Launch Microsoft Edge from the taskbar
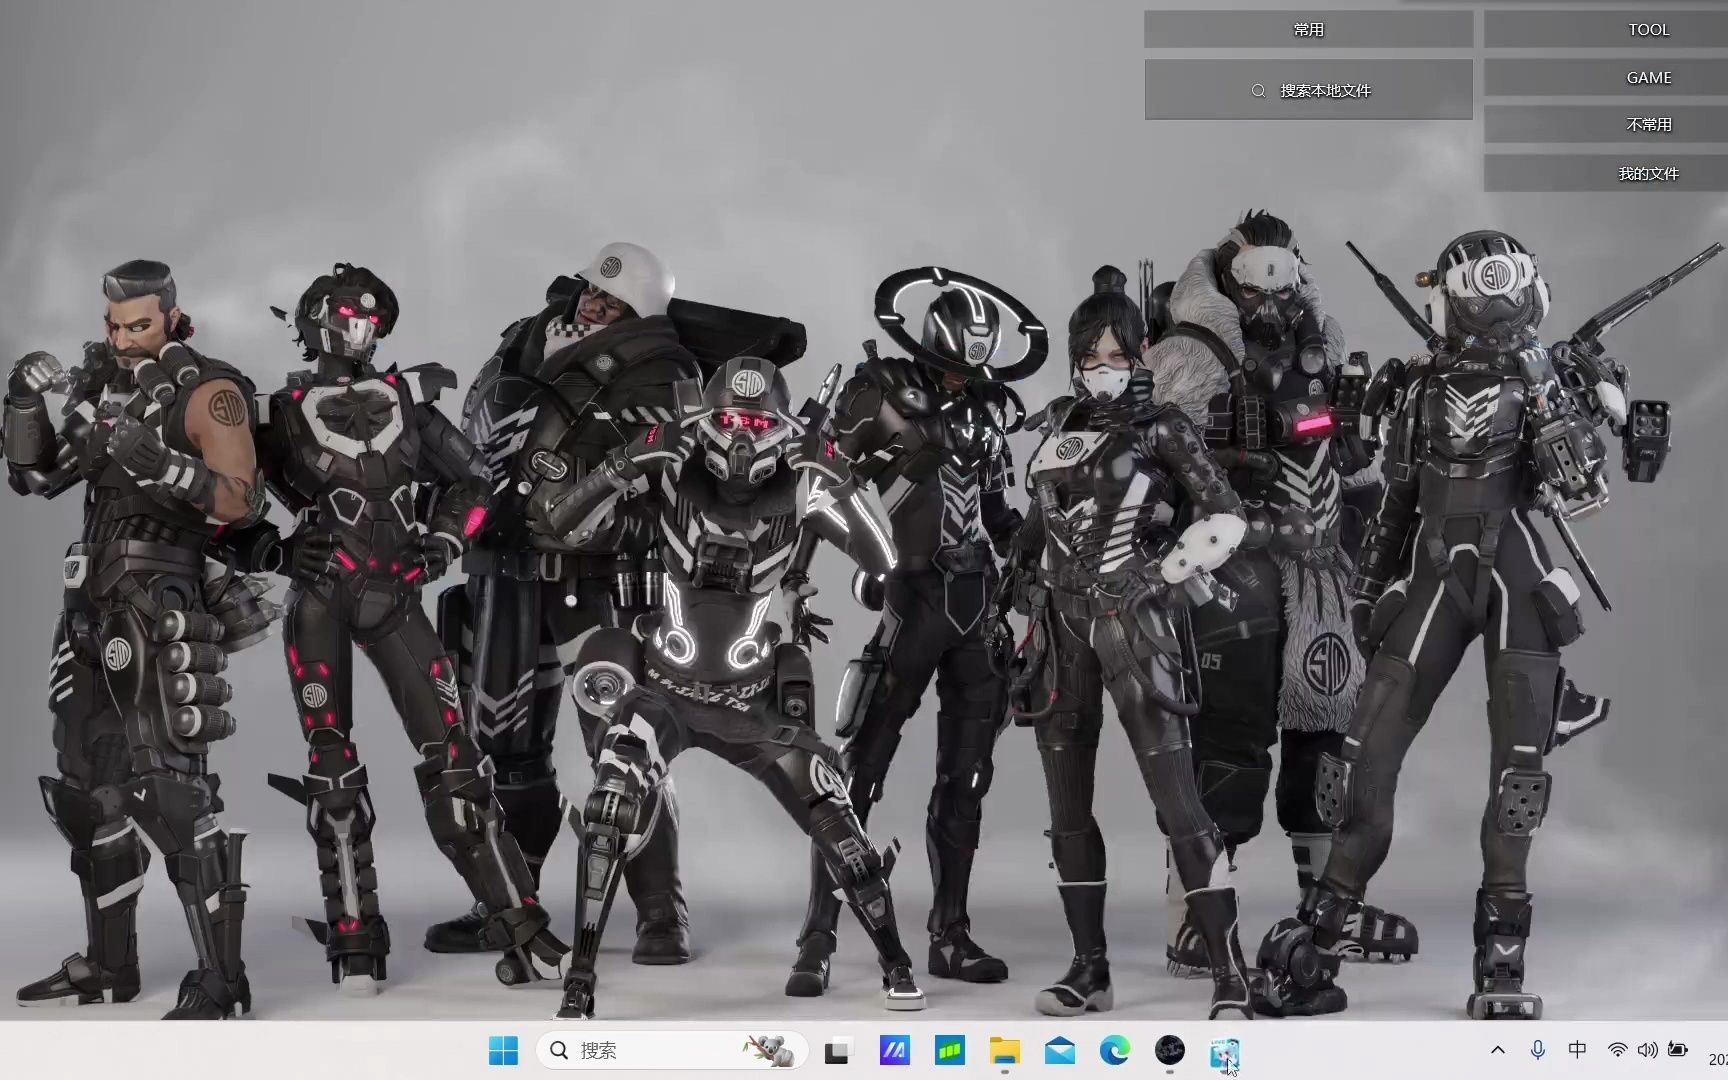This screenshot has height=1080, width=1728. (x=1115, y=1050)
